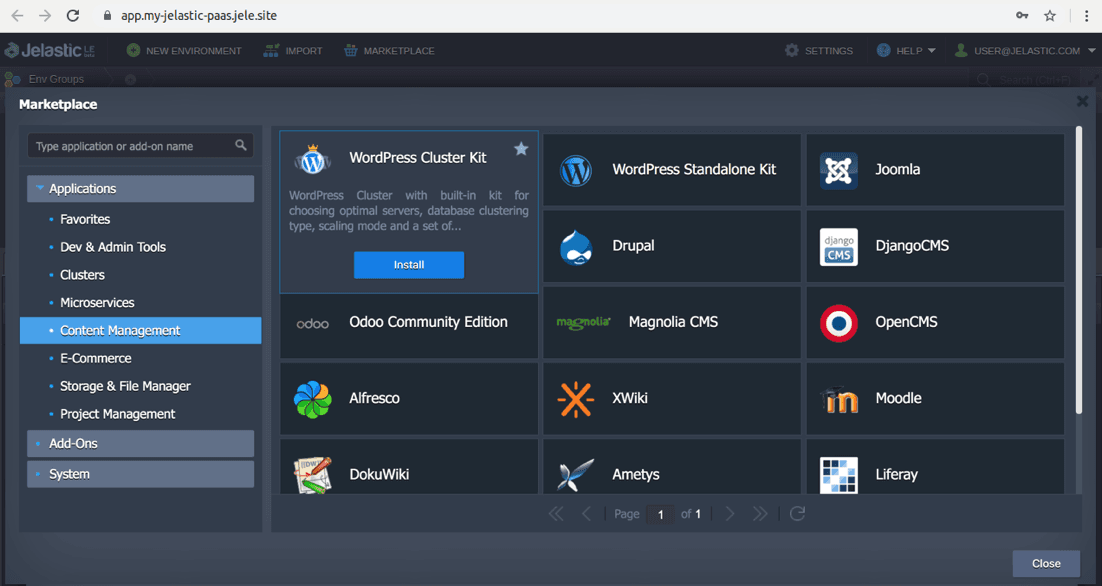Image resolution: width=1102 pixels, height=586 pixels.
Task: Select the Content Management category
Action: point(141,330)
